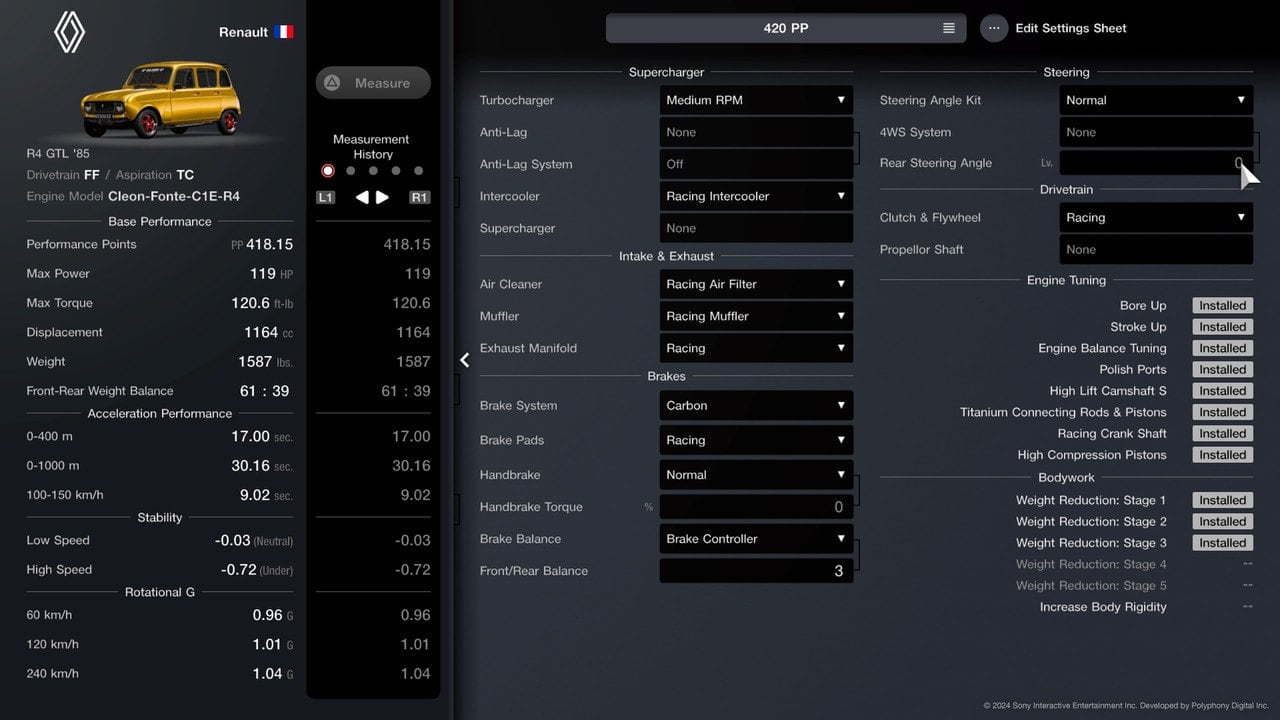Click the R1 shoulder button icon
1280x720 pixels.
point(420,197)
